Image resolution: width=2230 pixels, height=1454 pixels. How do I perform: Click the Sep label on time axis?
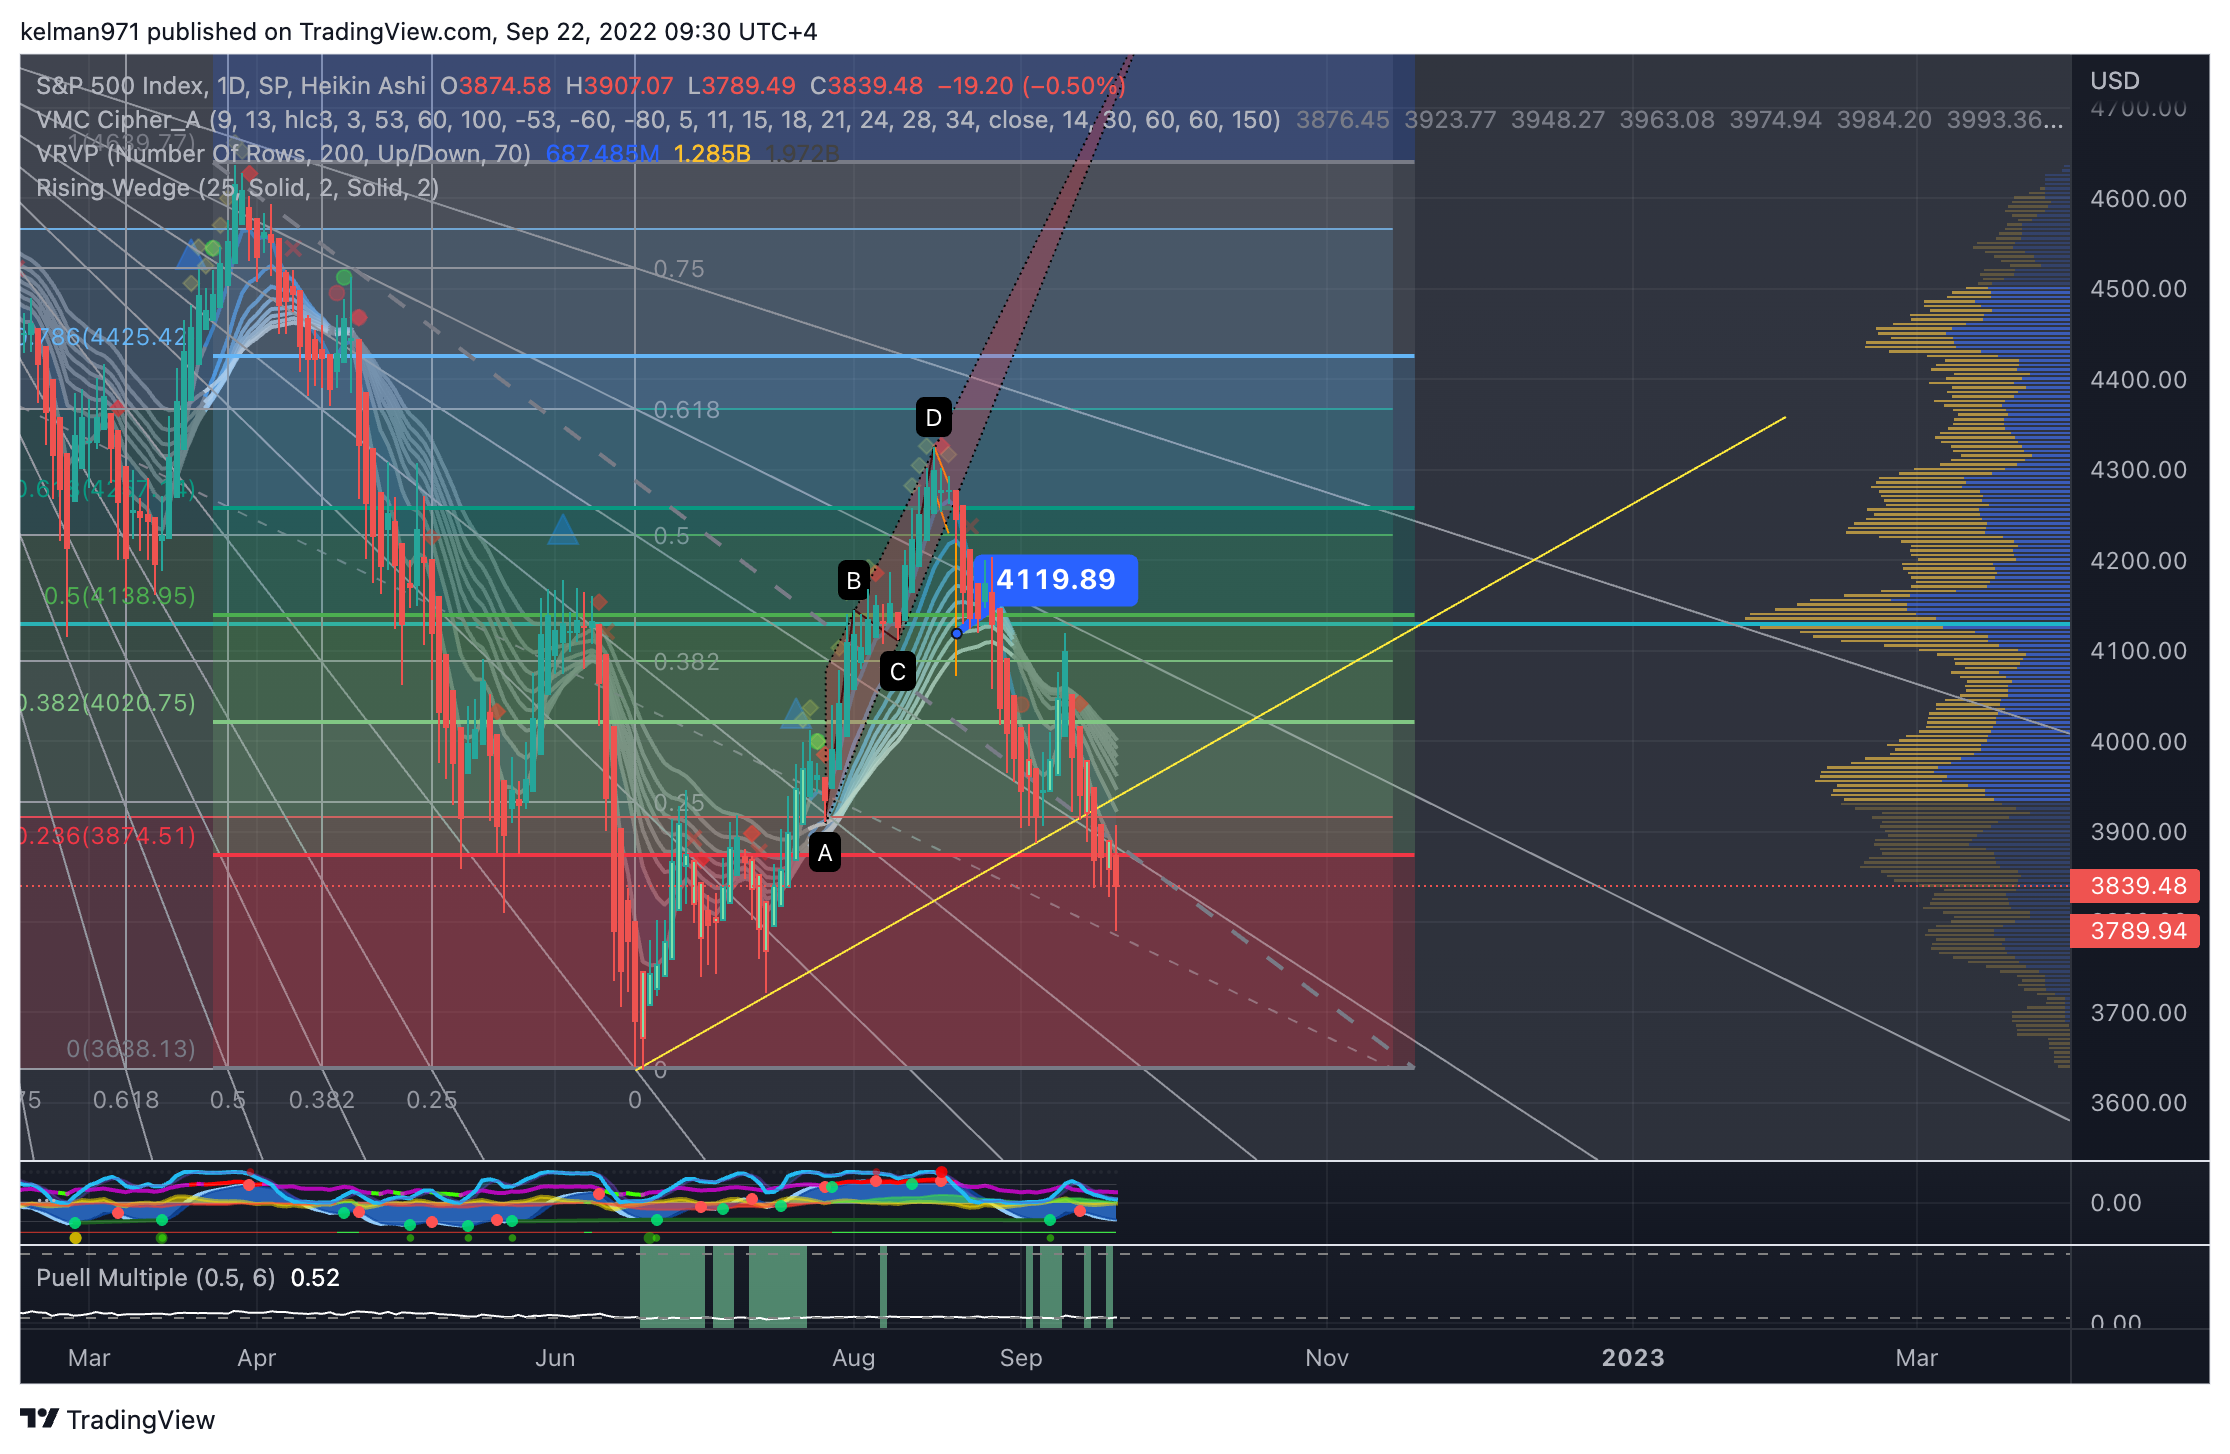(x=1021, y=1358)
